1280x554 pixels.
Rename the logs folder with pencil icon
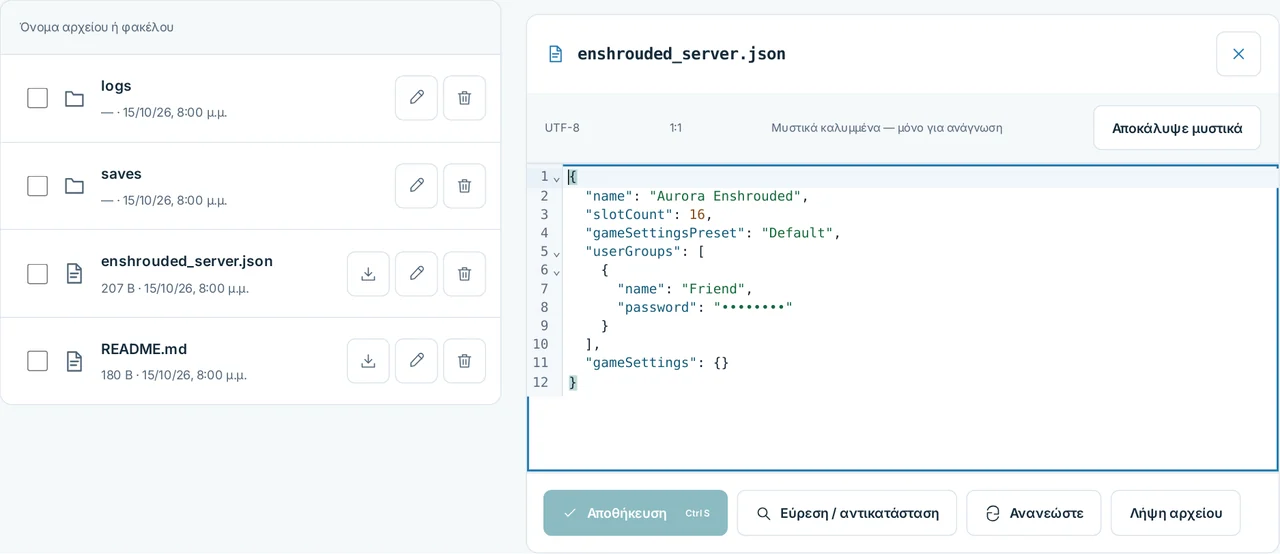tap(416, 98)
